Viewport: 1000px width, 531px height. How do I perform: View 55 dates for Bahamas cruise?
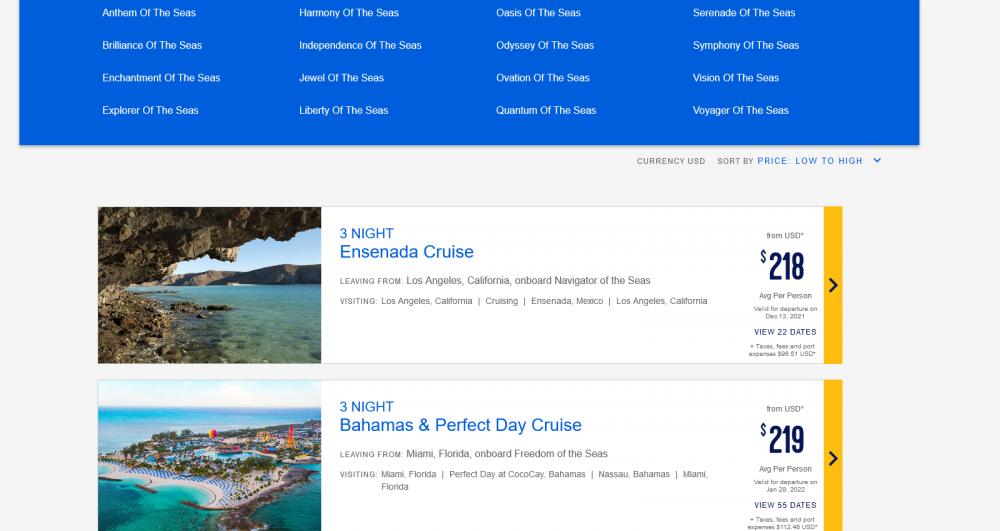pyautogui.click(x=785, y=506)
